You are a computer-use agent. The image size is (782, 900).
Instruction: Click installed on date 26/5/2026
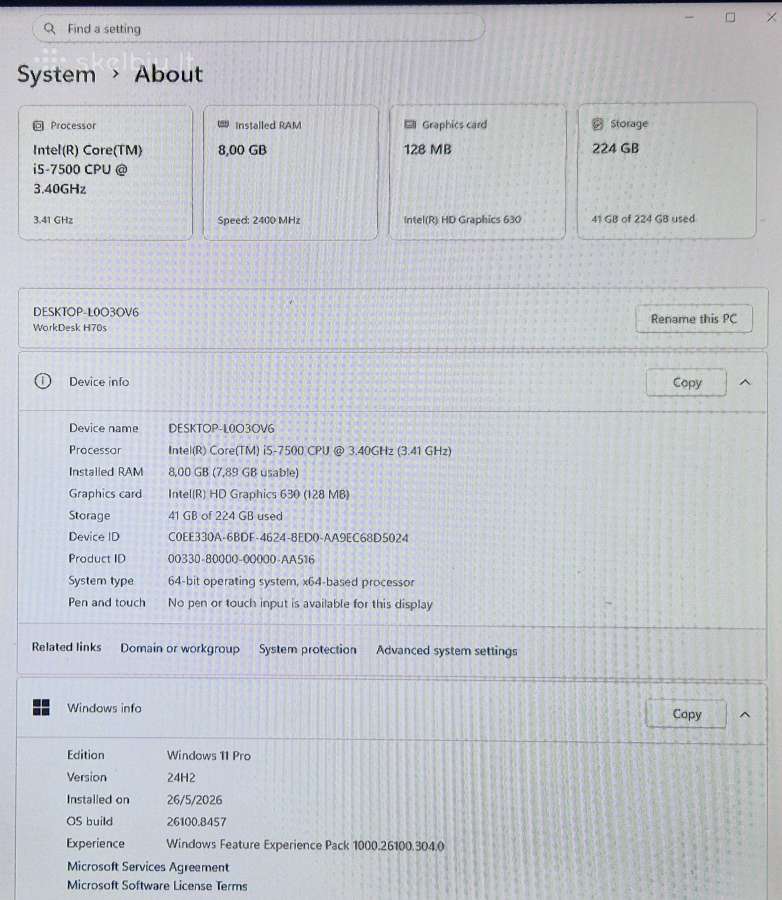[x=195, y=800]
